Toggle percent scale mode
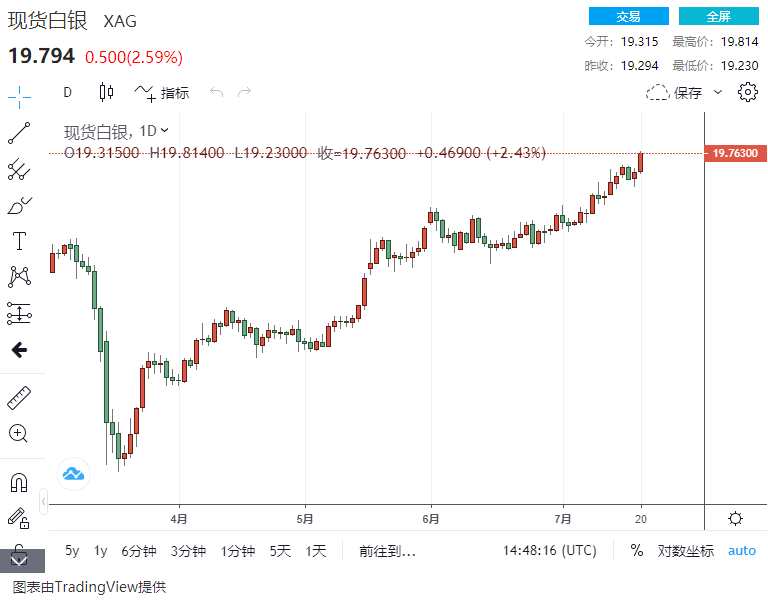Image resolution: width=768 pixels, height=600 pixels. pos(637,550)
